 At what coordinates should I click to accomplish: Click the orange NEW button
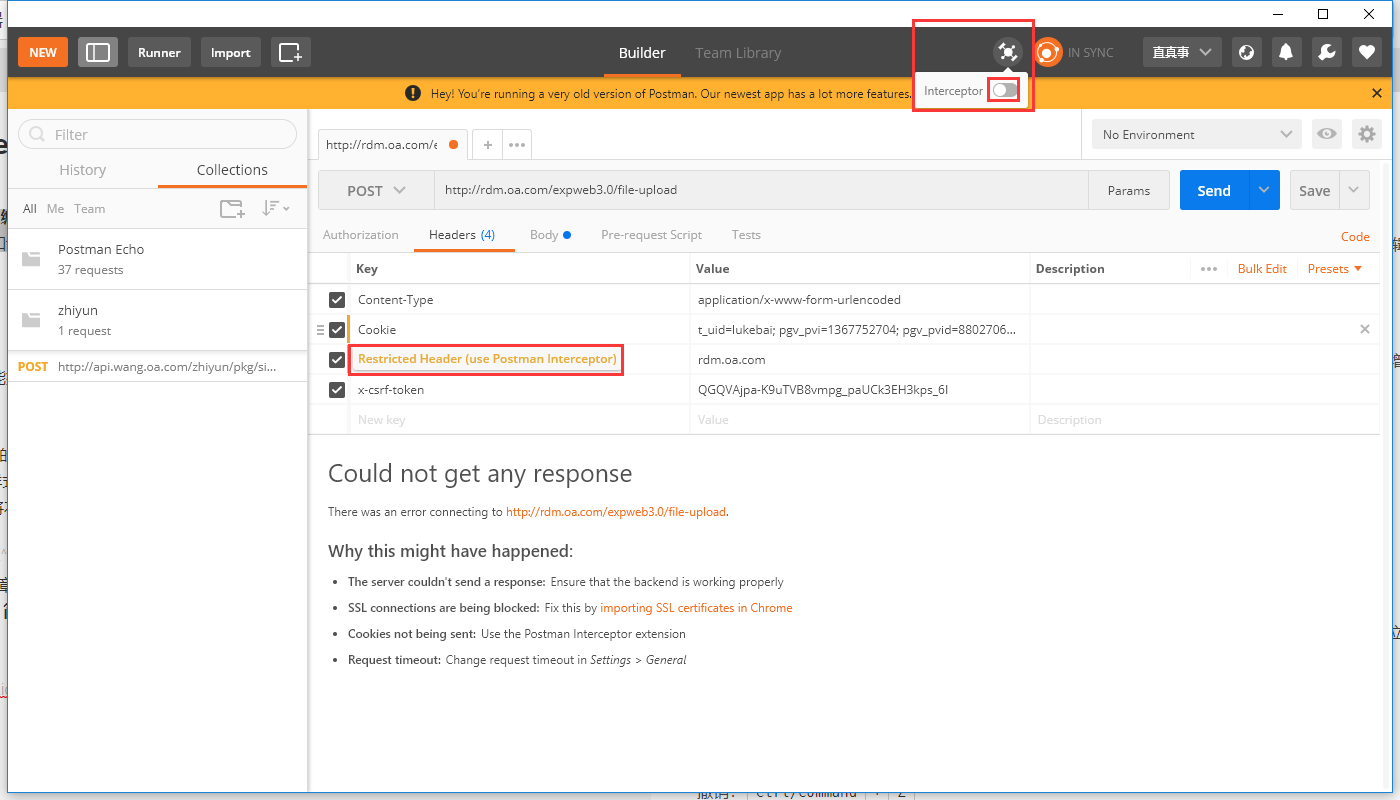[x=43, y=53]
